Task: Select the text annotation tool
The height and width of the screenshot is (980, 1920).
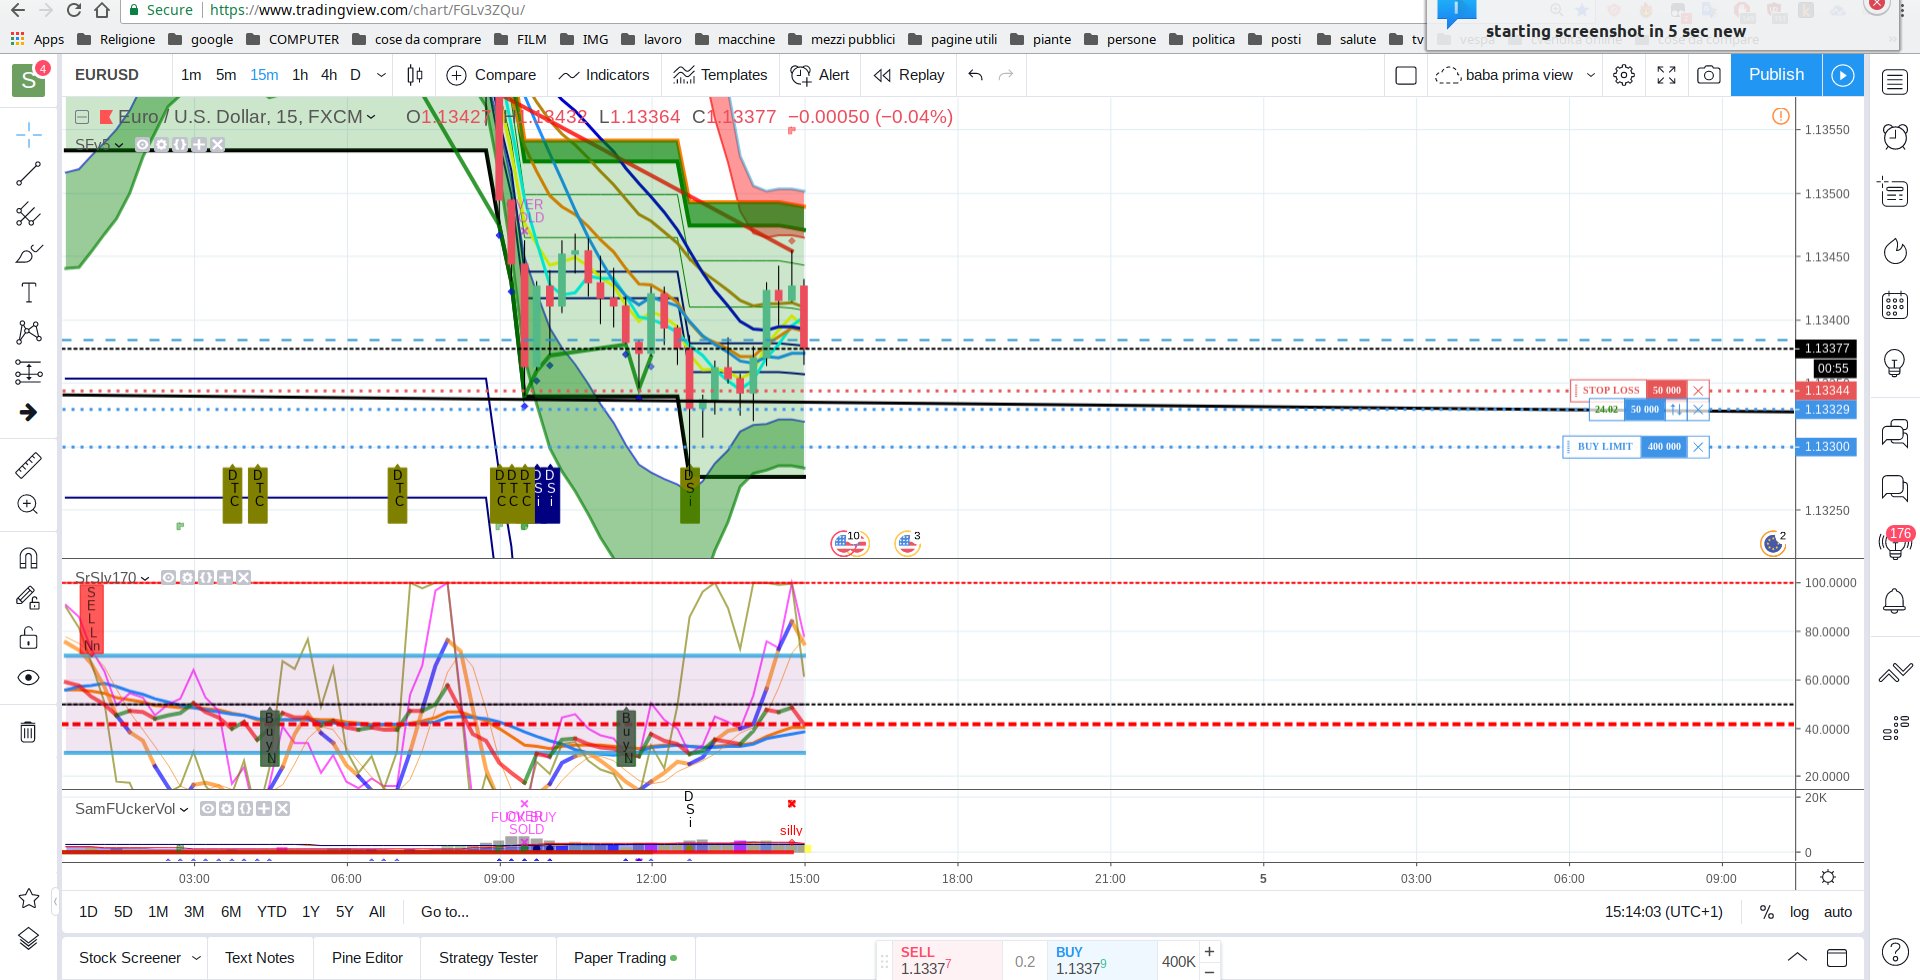Action: 28,292
